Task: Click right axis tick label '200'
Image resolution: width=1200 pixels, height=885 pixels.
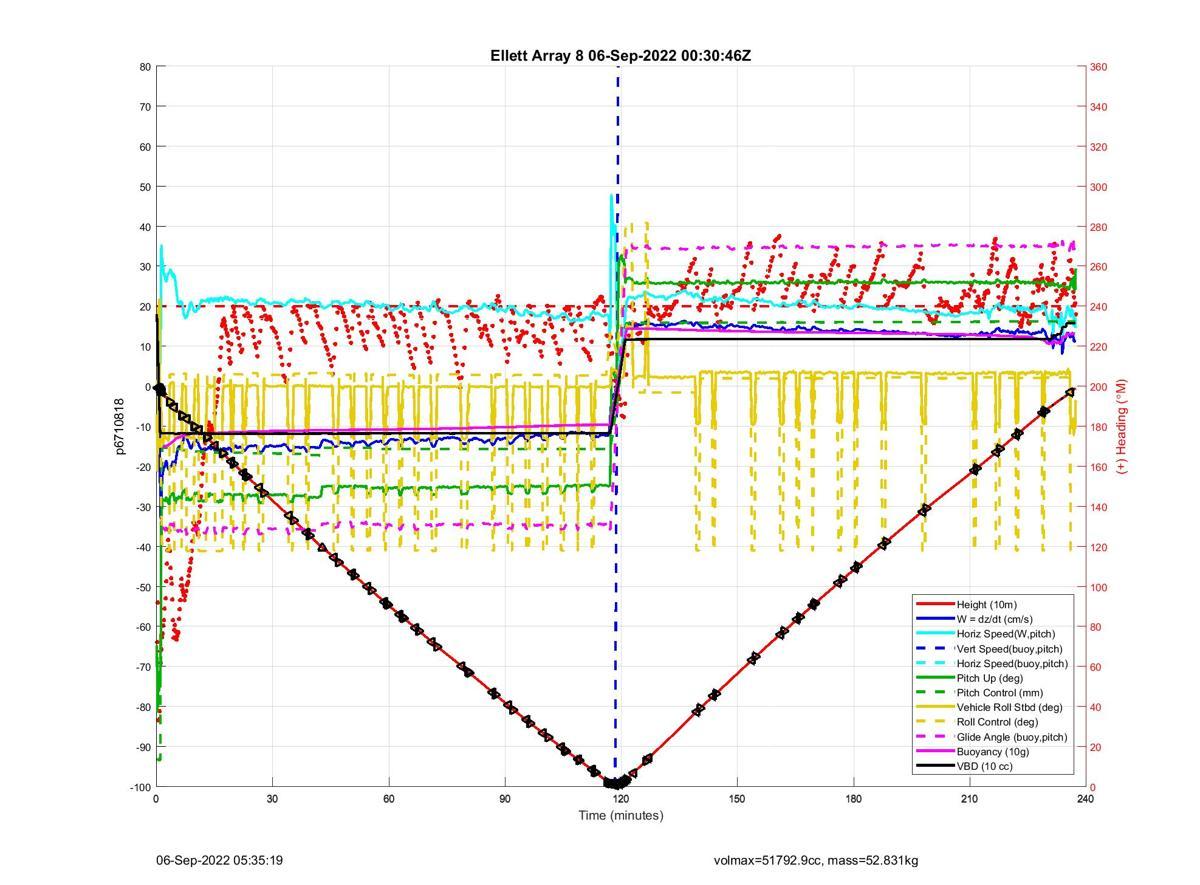Action: pos(1098,387)
